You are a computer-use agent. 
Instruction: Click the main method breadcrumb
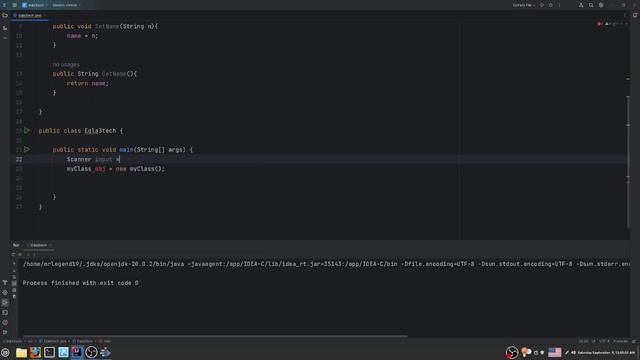click(105, 341)
